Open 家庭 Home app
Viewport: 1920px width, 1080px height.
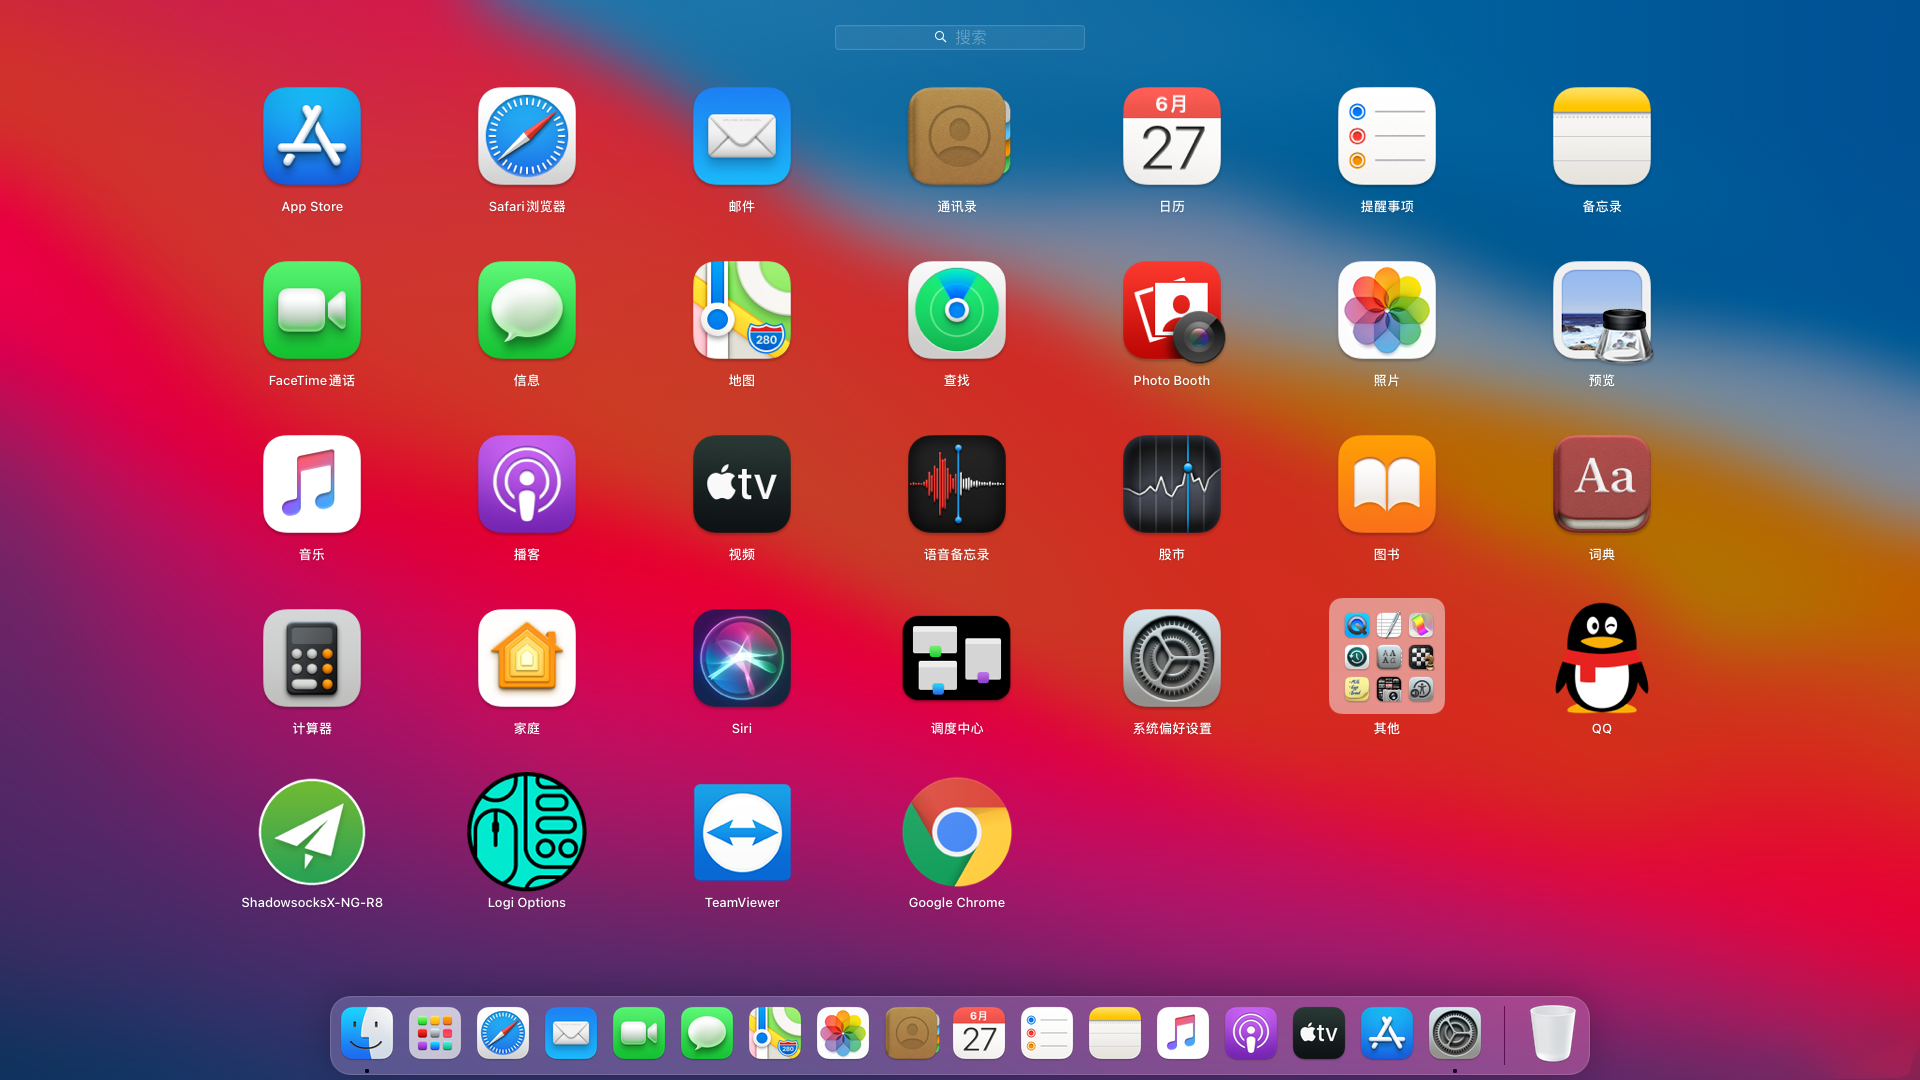[x=526, y=657]
